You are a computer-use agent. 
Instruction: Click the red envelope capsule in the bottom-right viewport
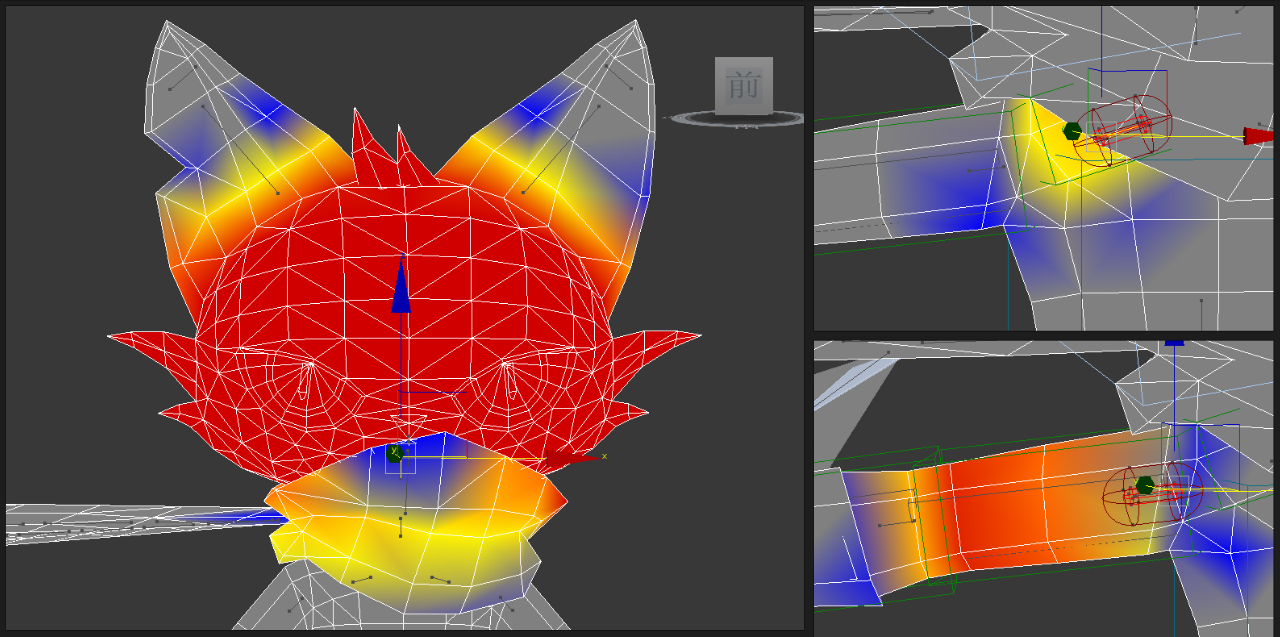[1152, 493]
